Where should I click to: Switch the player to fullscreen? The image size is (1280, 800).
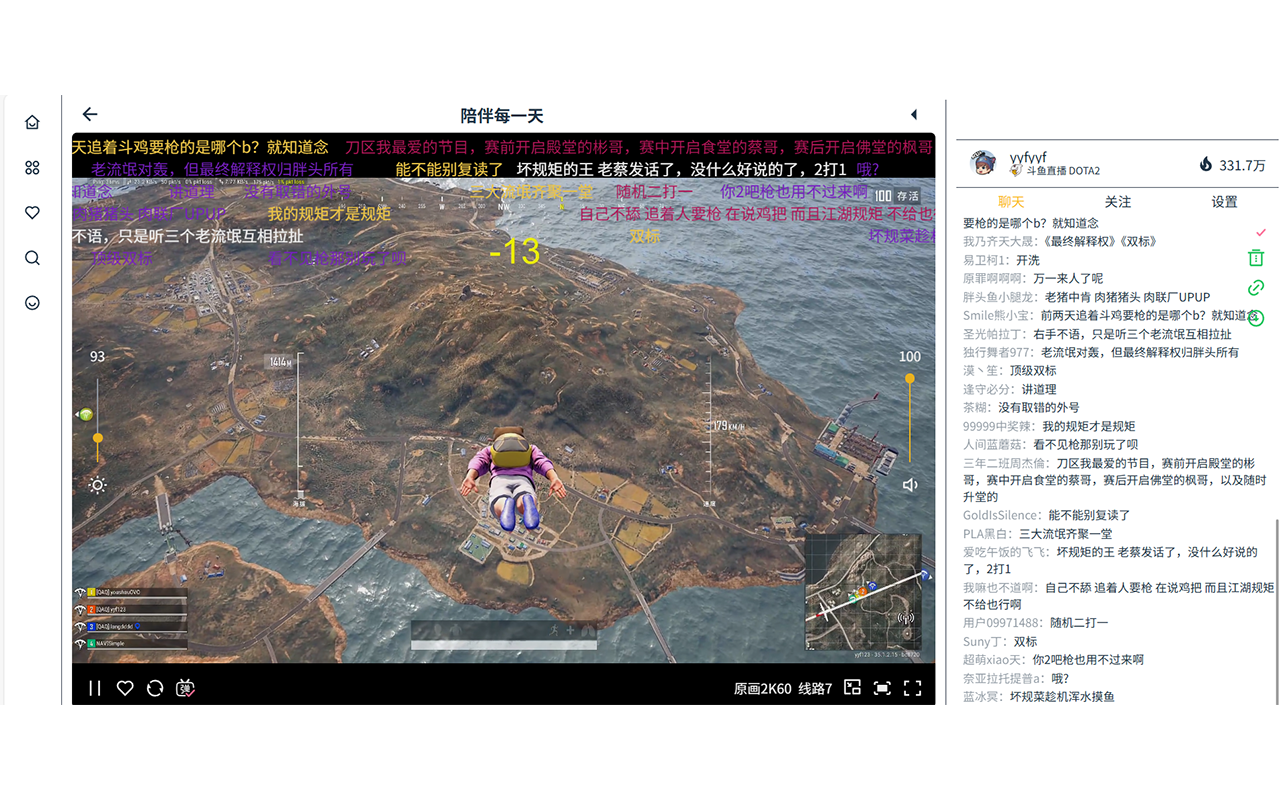(912, 688)
